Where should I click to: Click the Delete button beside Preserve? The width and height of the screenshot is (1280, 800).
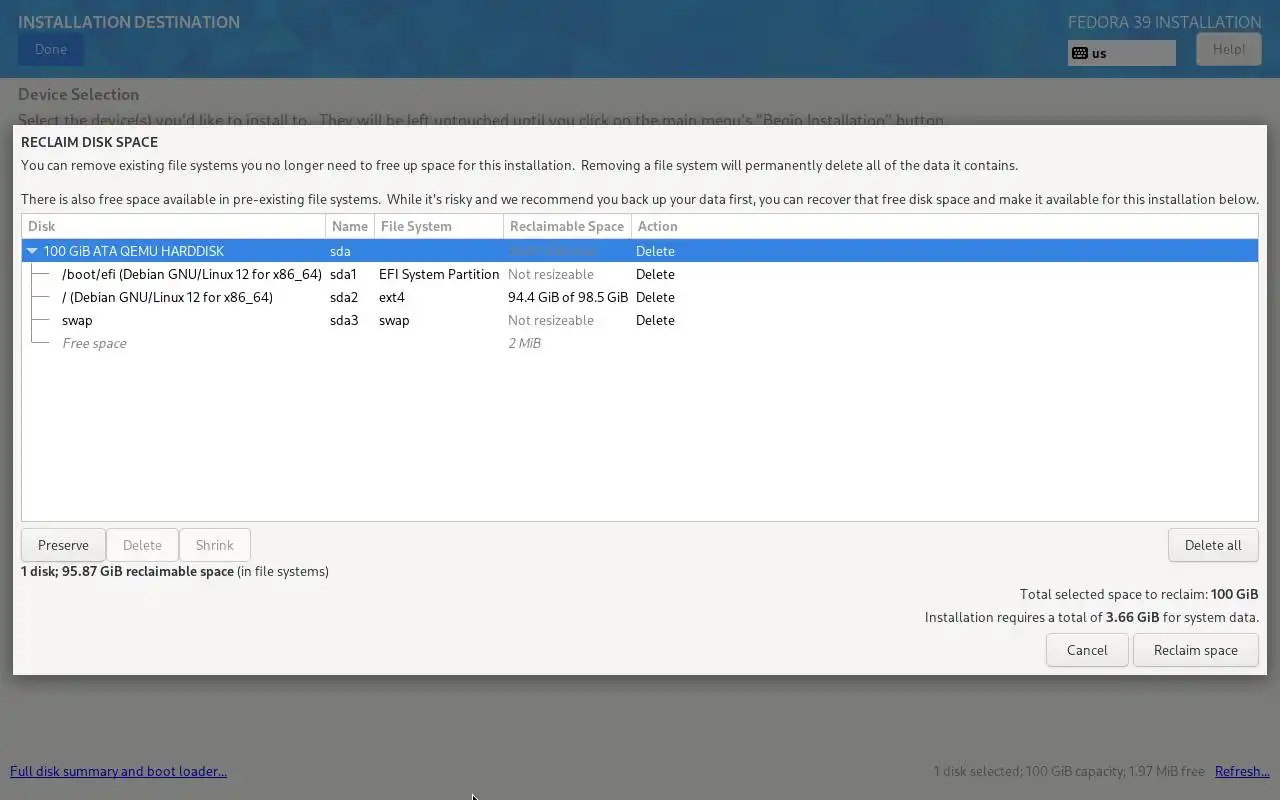[x=142, y=545]
